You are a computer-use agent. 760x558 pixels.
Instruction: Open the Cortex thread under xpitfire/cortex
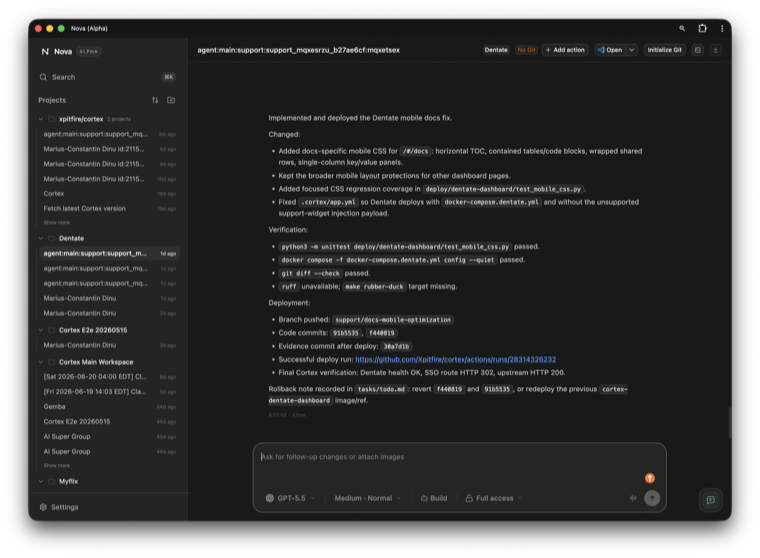pyautogui.click(x=110, y=193)
